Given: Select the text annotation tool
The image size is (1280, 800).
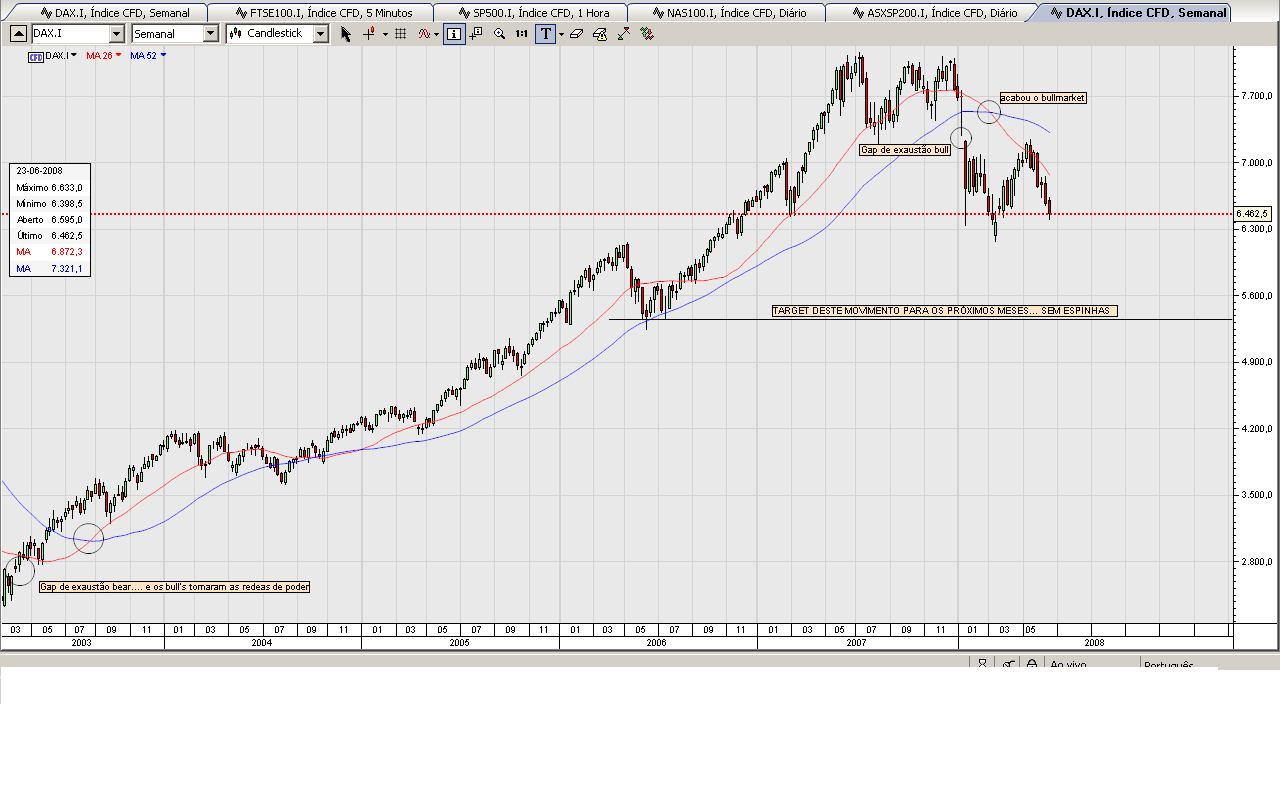Looking at the screenshot, I should [546, 33].
